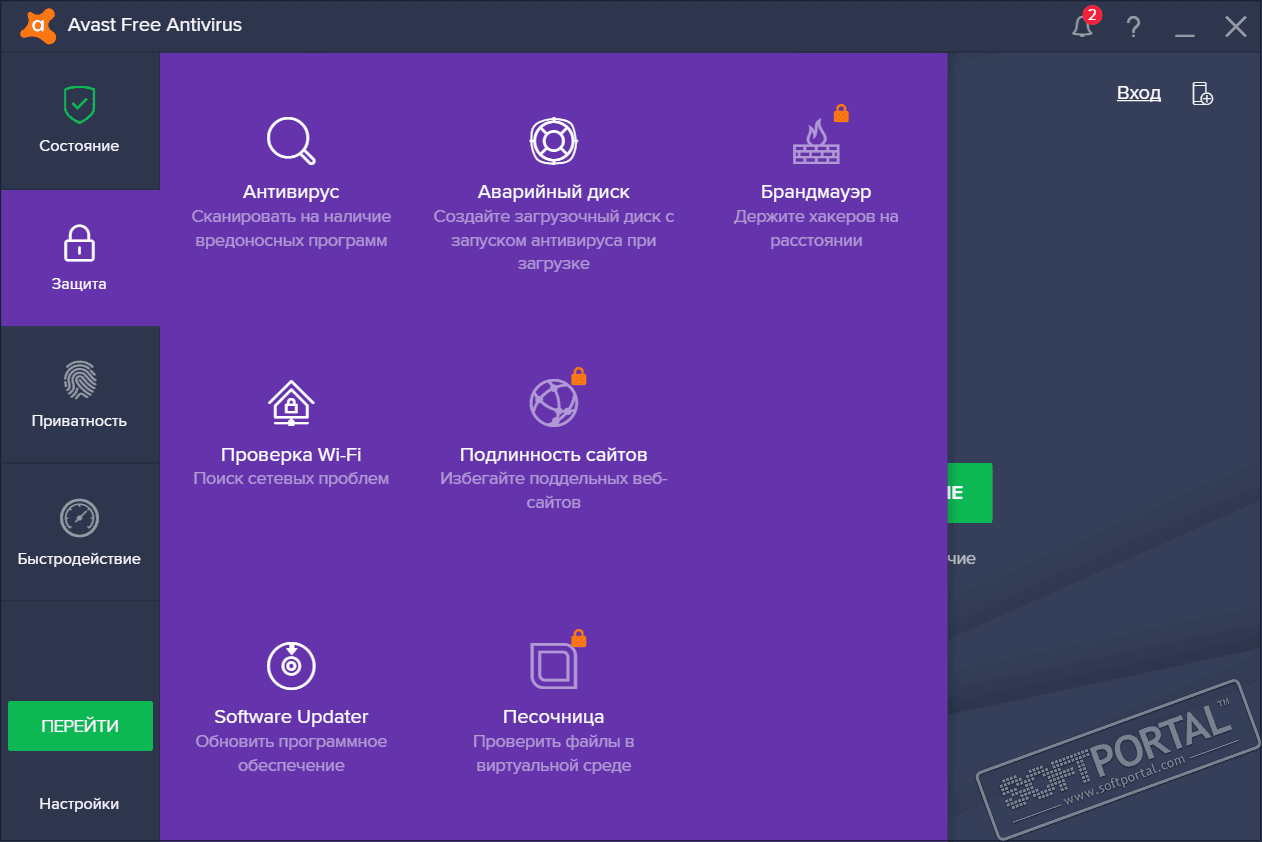This screenshot has width=1262, height=842.
Task: Open Настройки at the sidebar bottom
Action: [x=79, y=804]
